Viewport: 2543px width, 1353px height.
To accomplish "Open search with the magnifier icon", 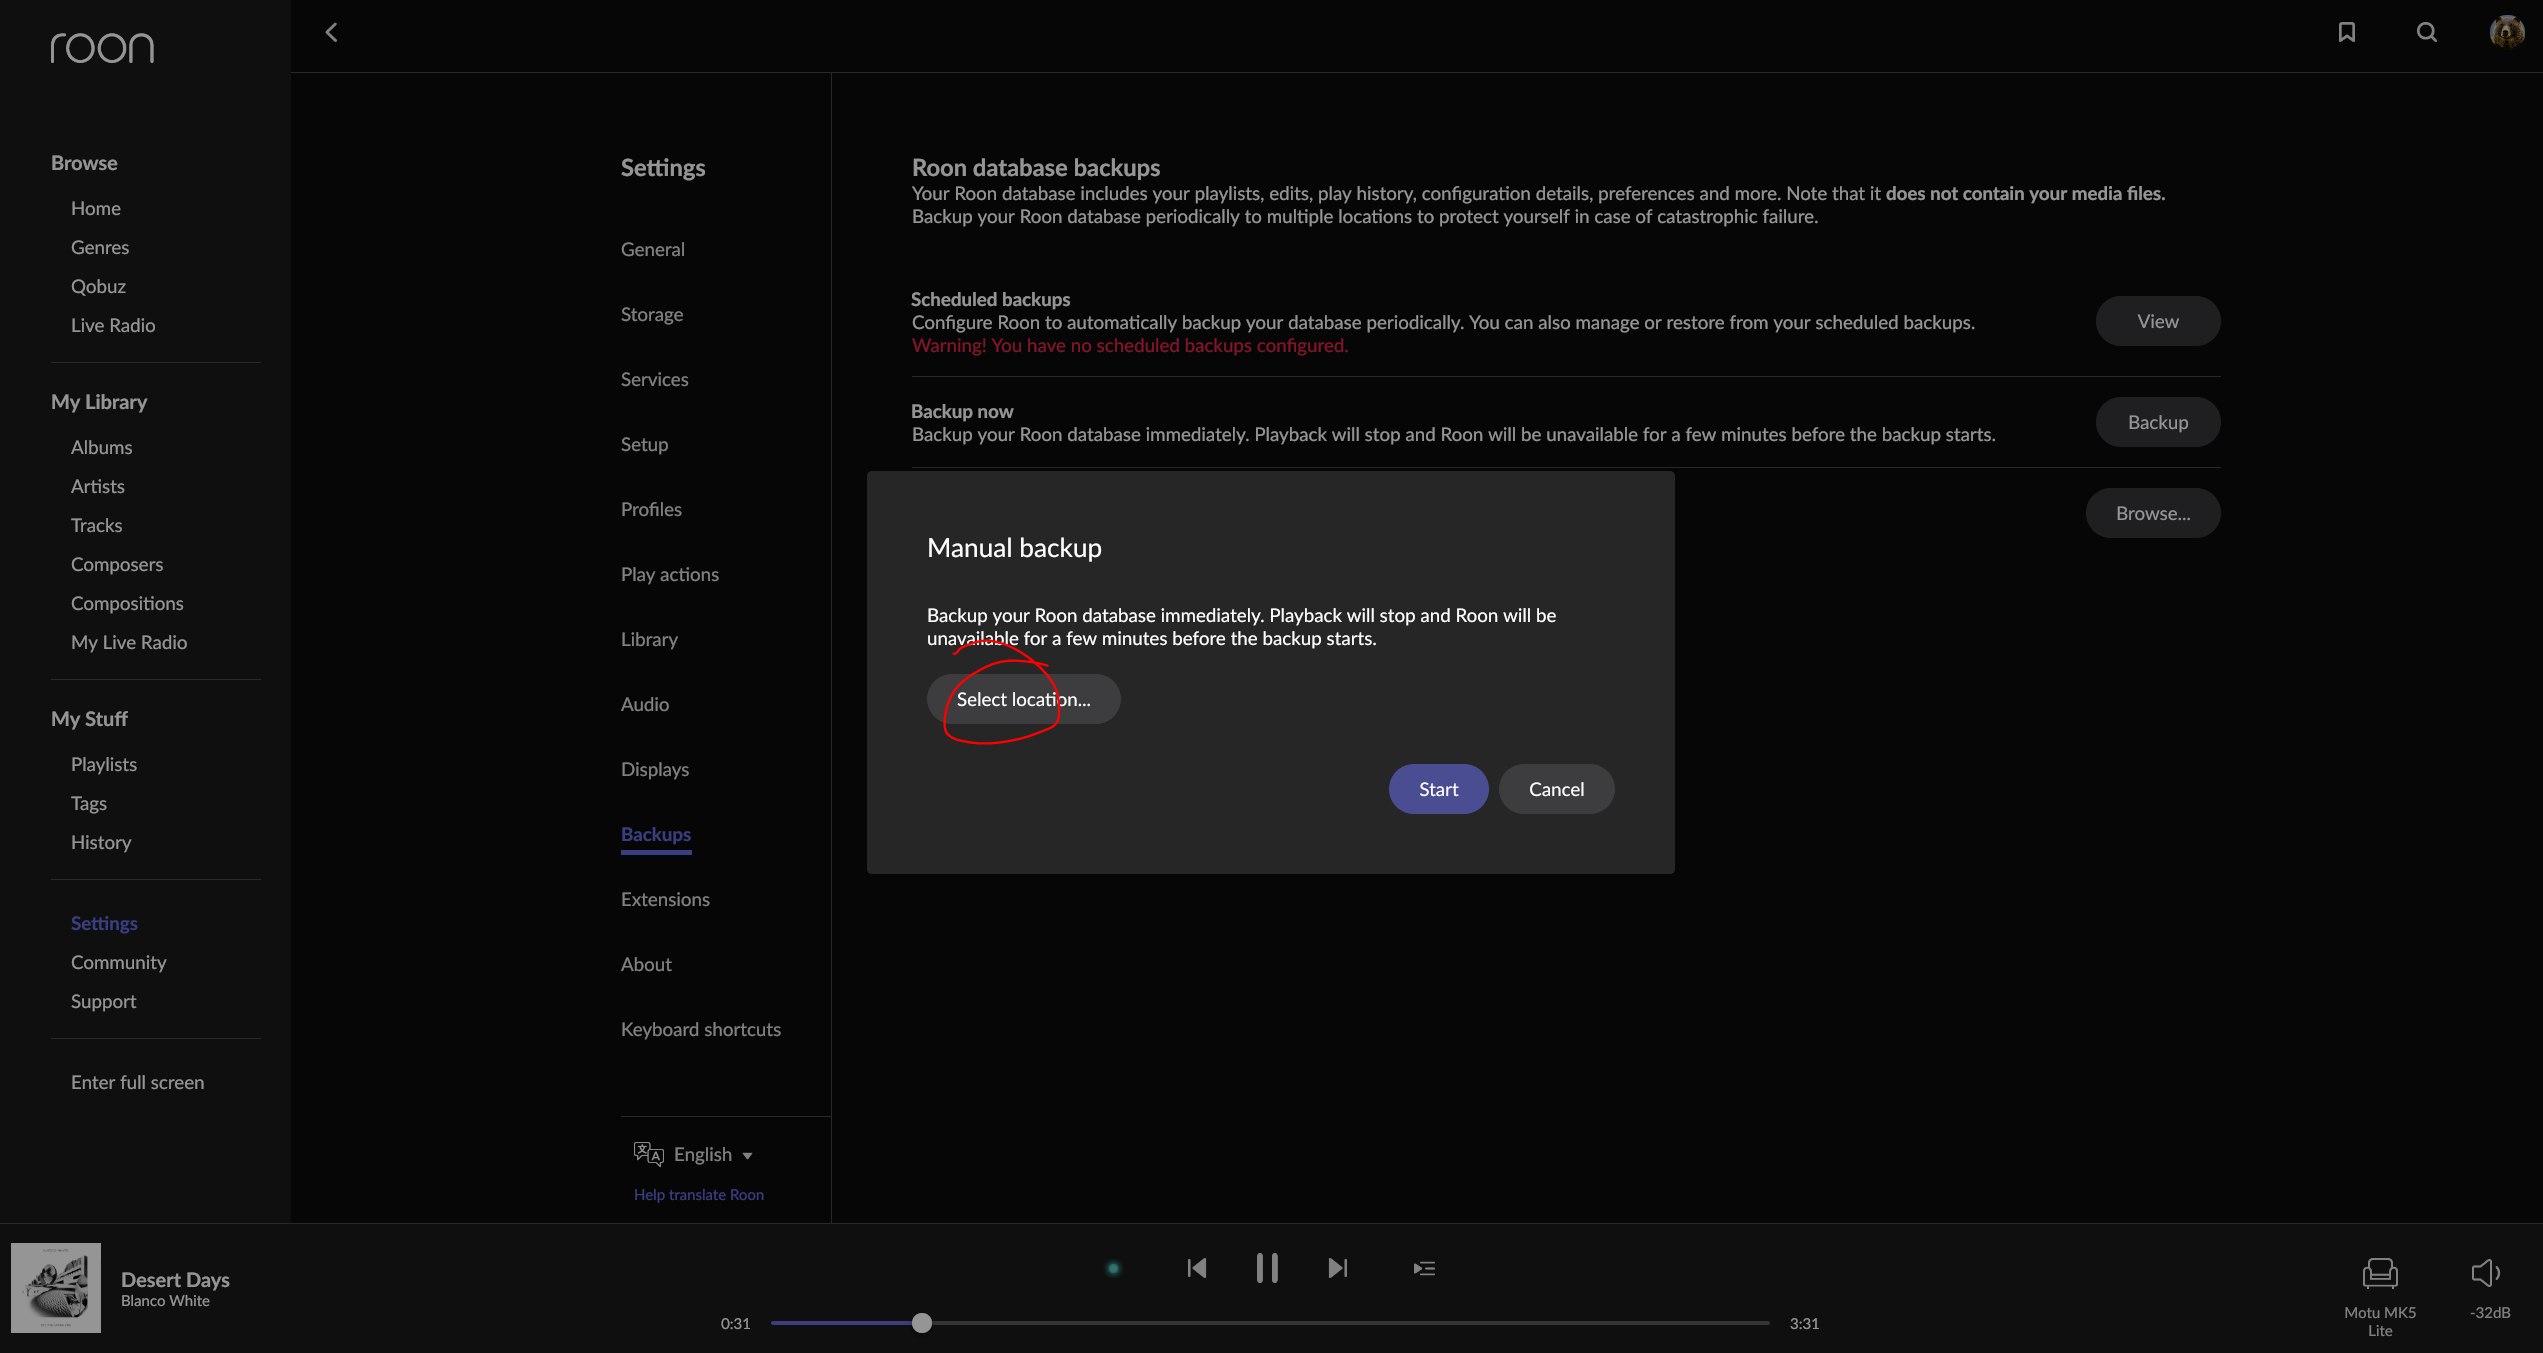I will click(x=2427, y=33).
